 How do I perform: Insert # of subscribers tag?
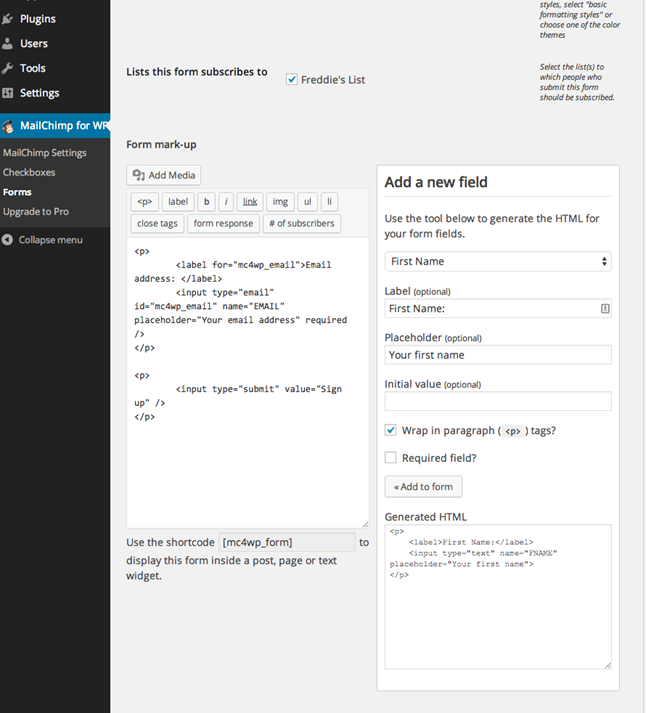302,224
